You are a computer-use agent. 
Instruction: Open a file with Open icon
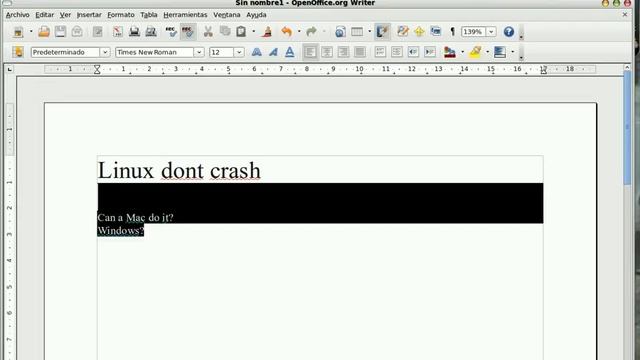pyautogui.click(x=44, y=32)
